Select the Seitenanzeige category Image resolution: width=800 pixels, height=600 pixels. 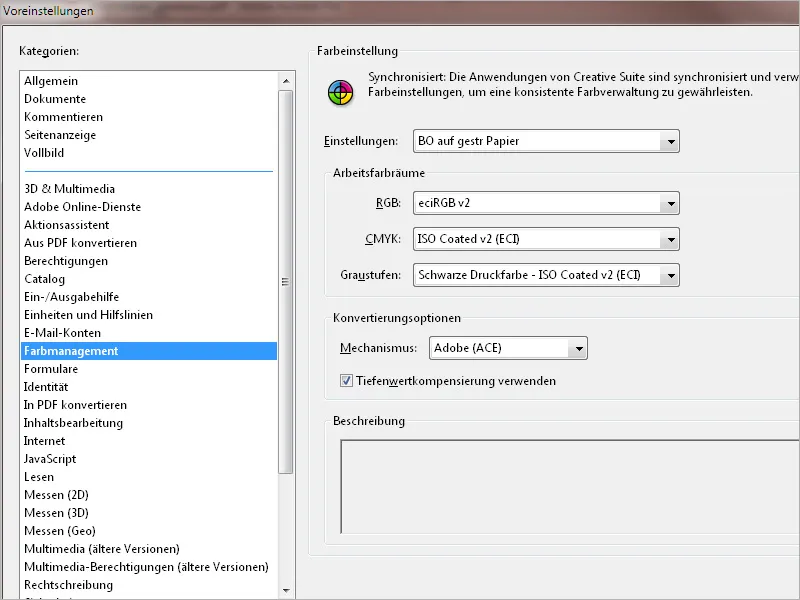149,135
